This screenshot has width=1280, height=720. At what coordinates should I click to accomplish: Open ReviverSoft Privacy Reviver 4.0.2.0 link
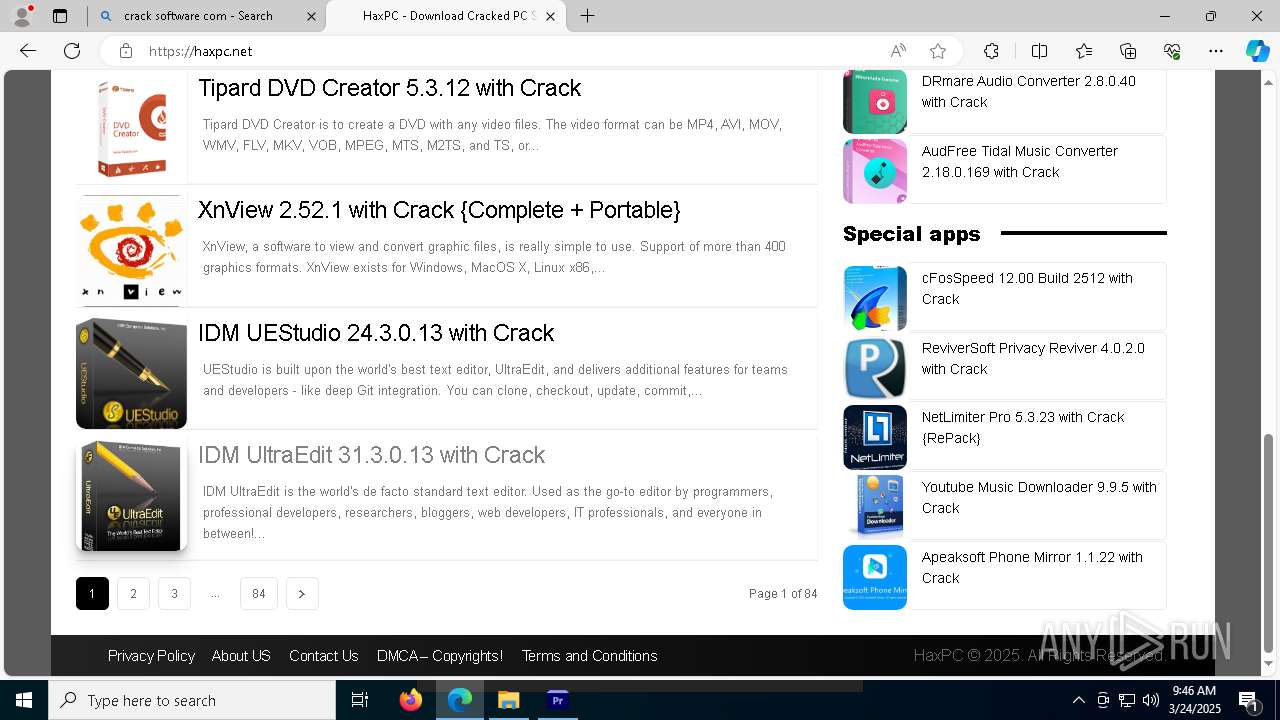1033,359
